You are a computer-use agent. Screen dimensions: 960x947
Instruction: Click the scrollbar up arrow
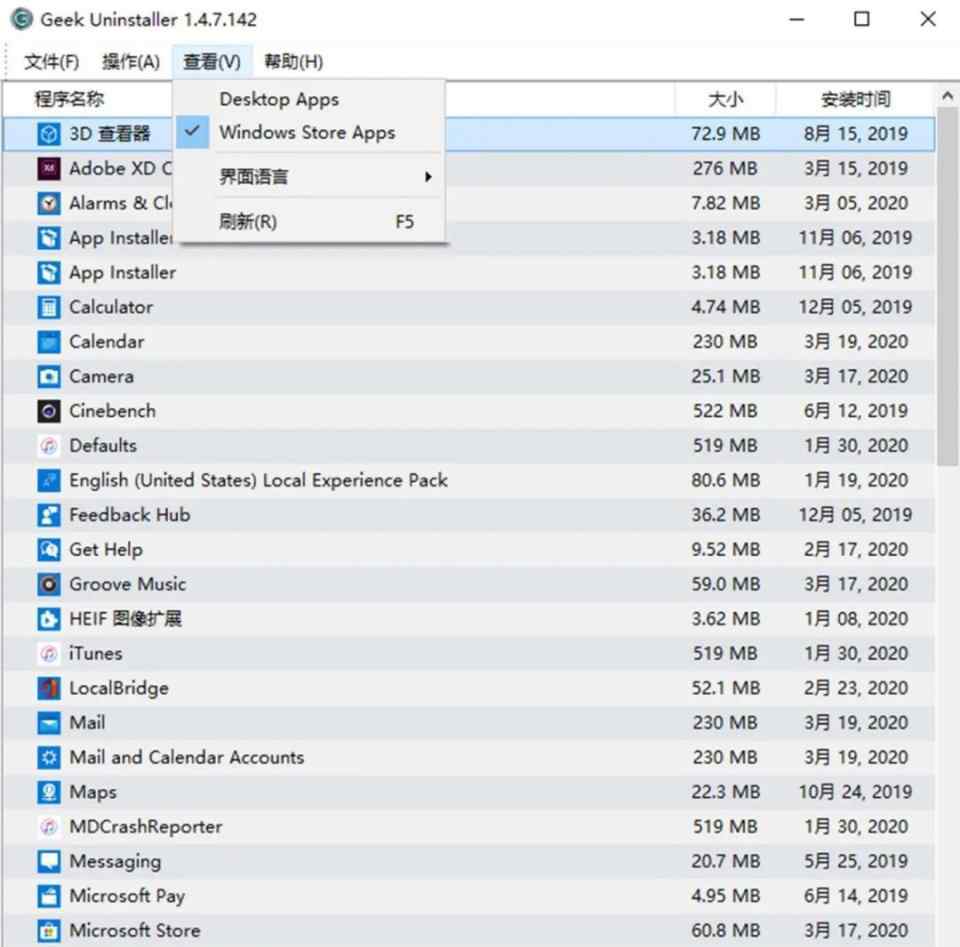pos(947,95)
